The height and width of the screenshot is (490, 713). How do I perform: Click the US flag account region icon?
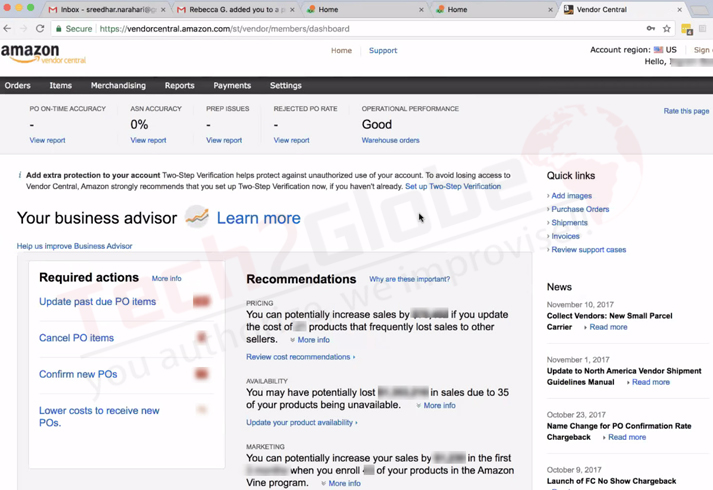click(658, 50)
